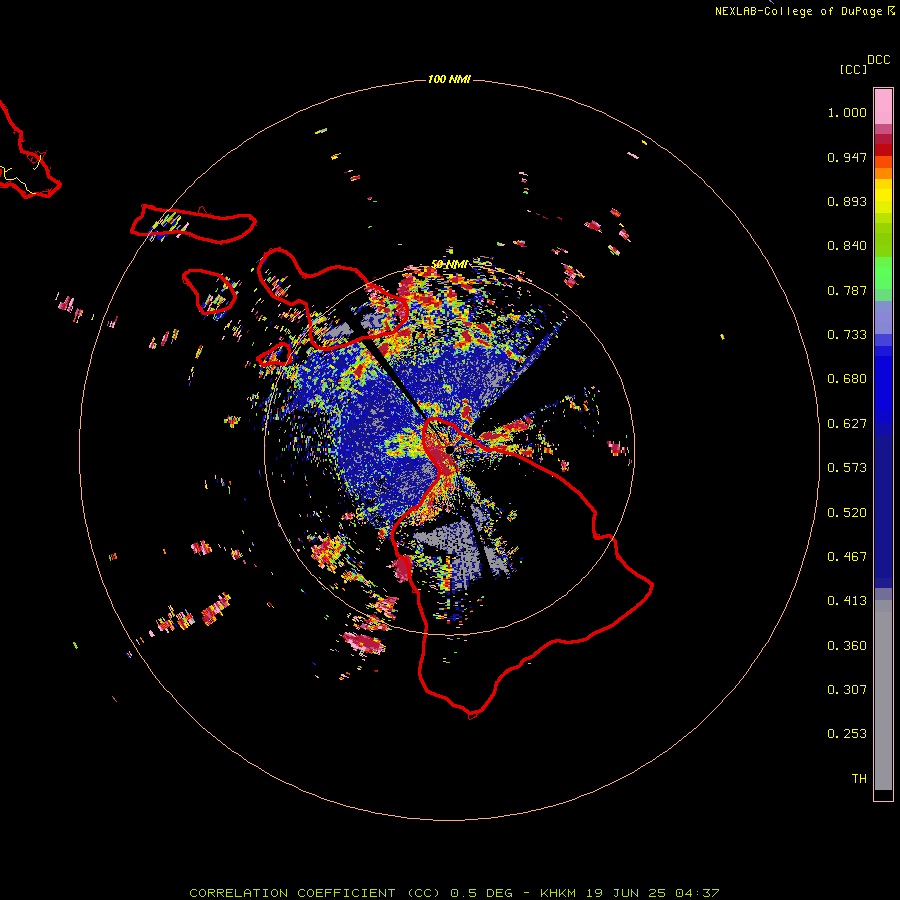Click the 100 NMI range ring label
900x900 pixels.
[449, 79]
